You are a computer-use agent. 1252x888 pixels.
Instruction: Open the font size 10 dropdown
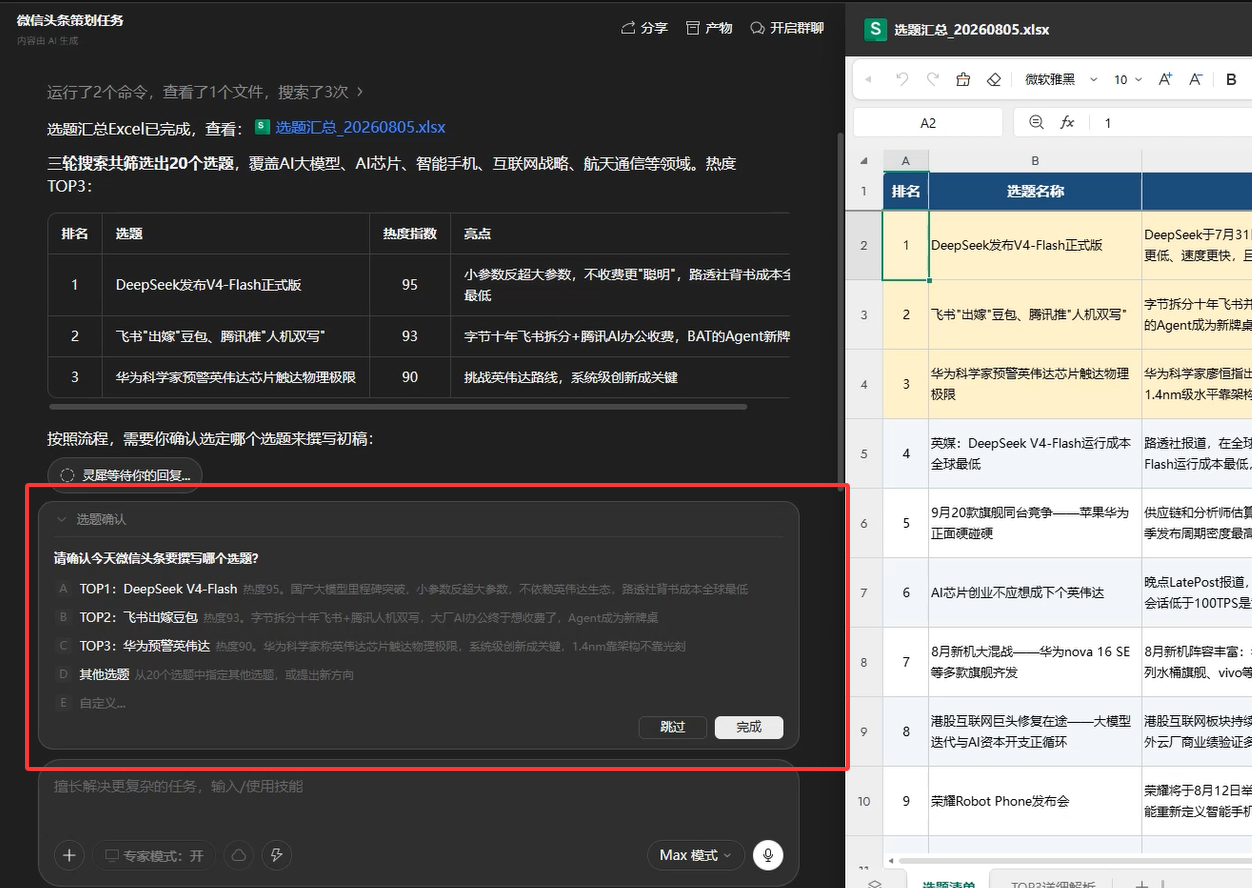[1128, 80]
